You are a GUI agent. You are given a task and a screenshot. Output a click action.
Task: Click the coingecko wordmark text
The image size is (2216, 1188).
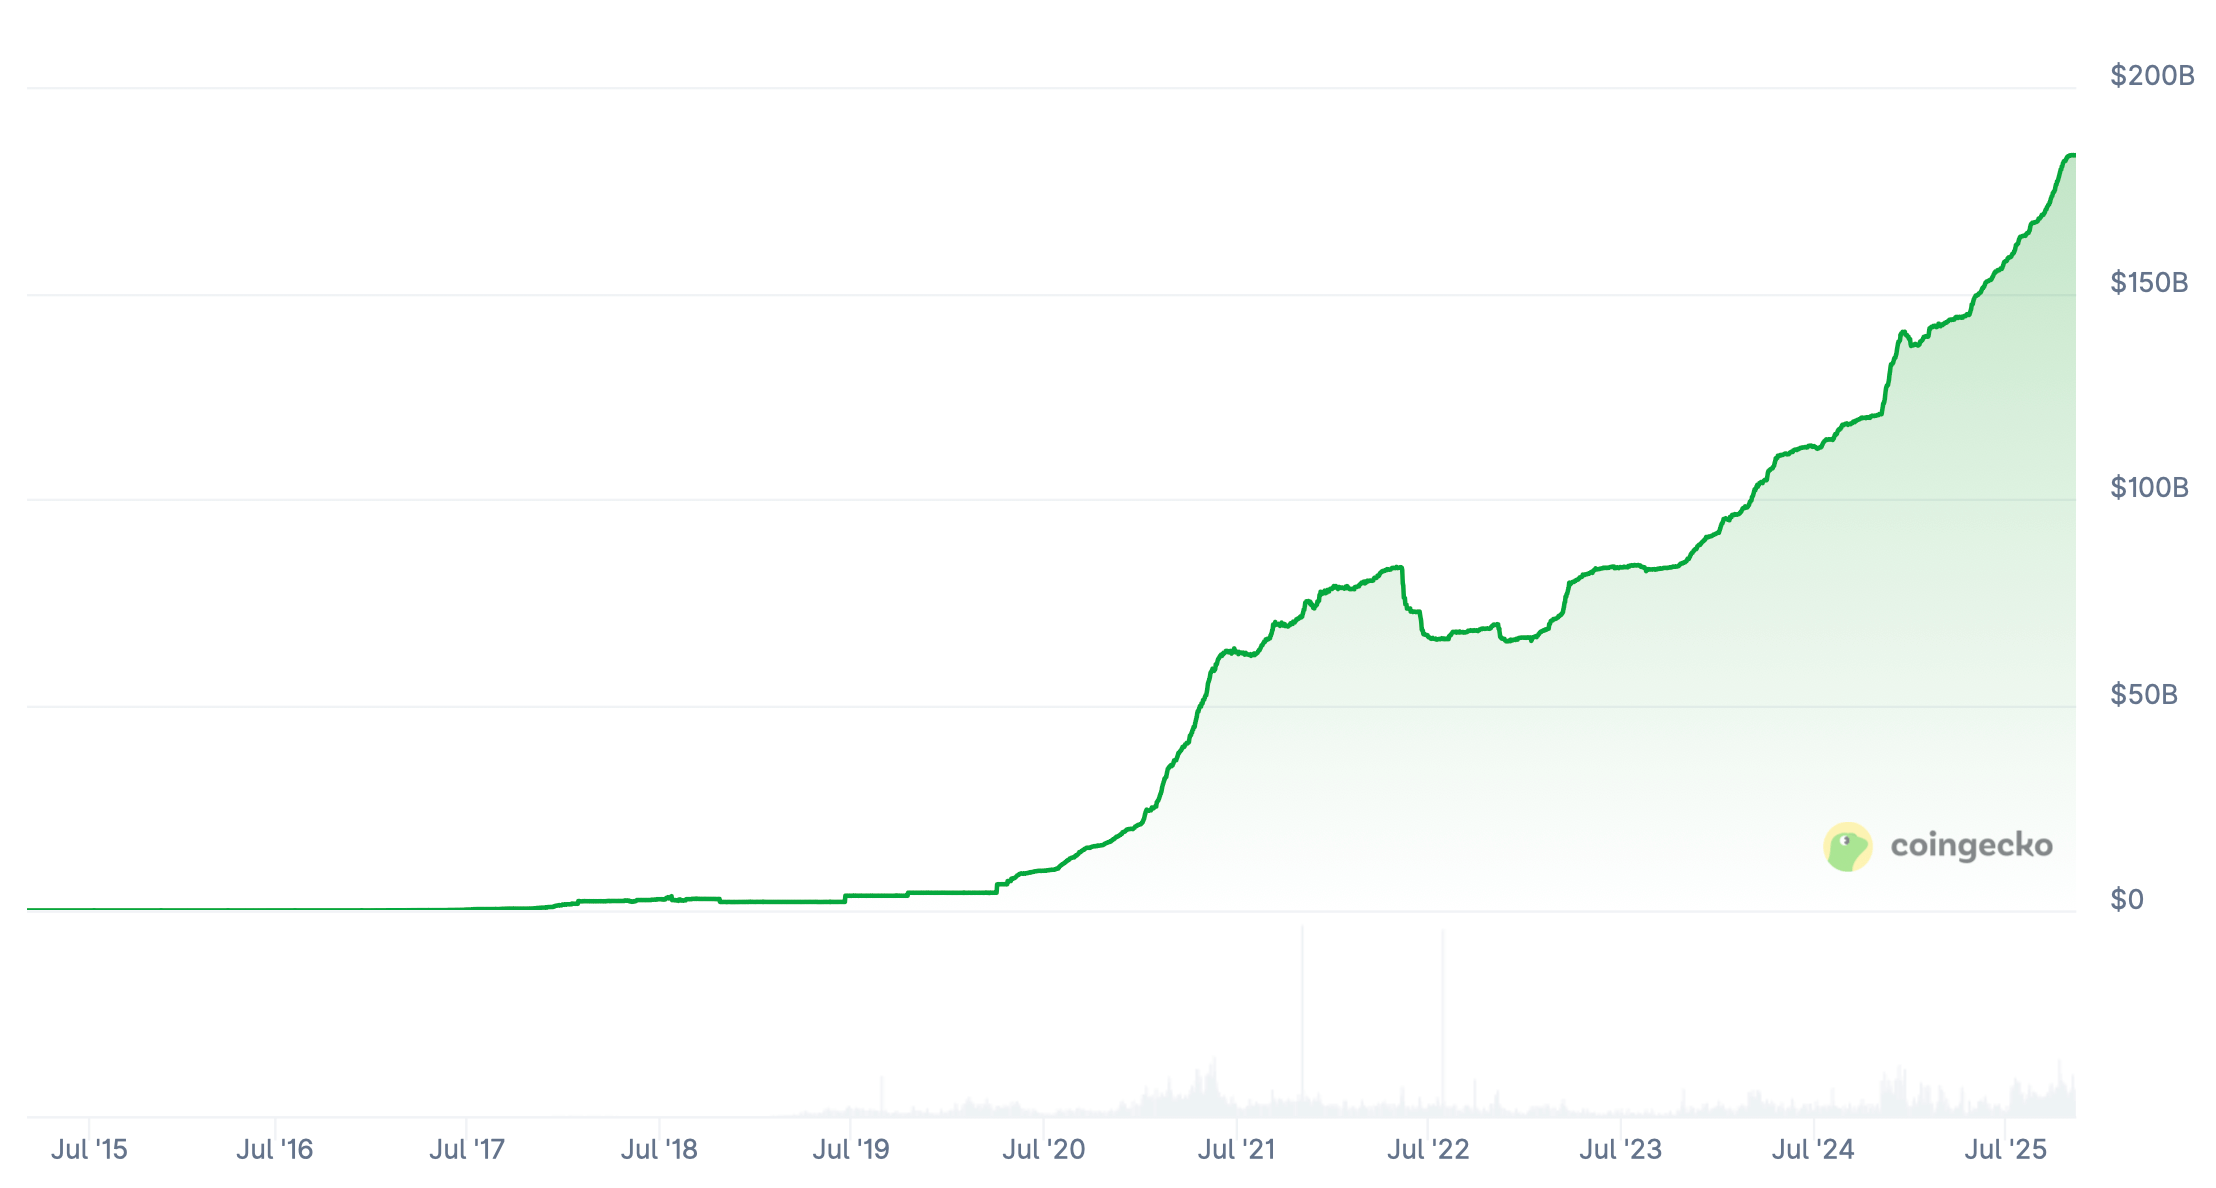[1971, 846]
